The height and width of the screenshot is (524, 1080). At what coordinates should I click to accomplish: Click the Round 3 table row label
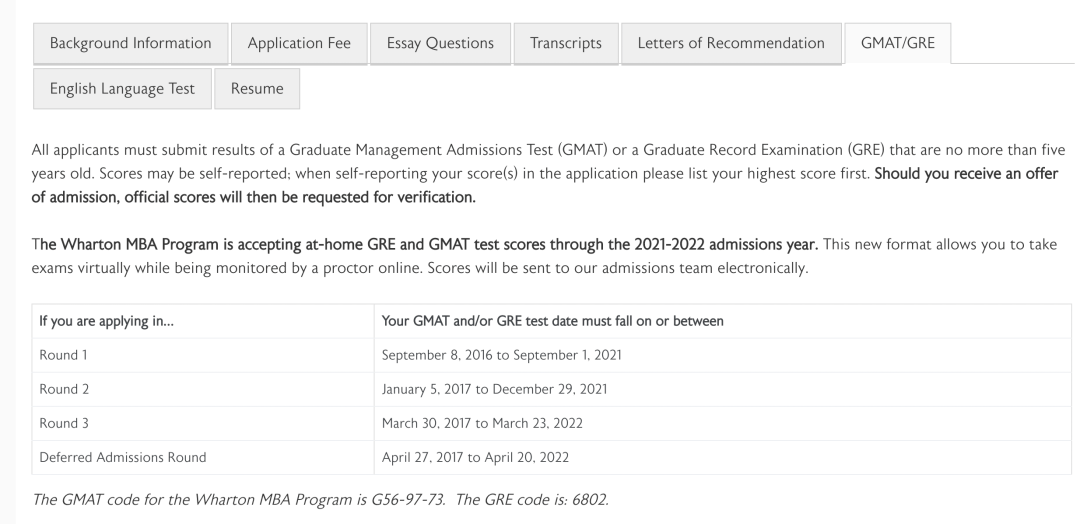(x=64, y=423)
